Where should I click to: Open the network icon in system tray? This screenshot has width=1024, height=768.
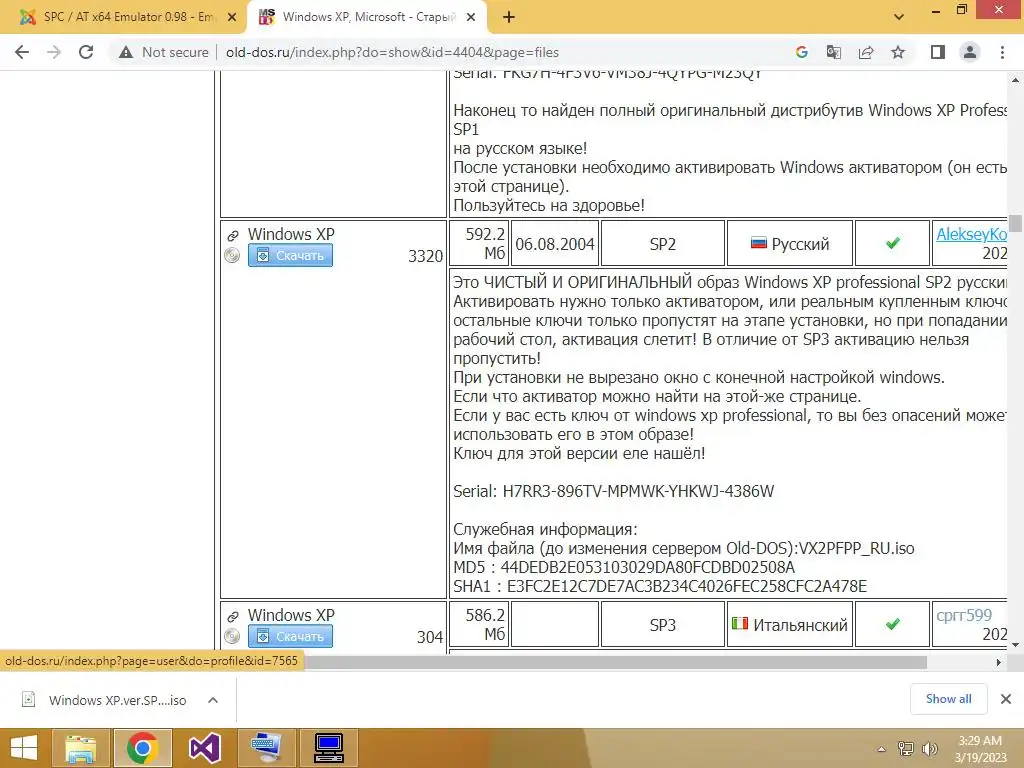(906, 749)
